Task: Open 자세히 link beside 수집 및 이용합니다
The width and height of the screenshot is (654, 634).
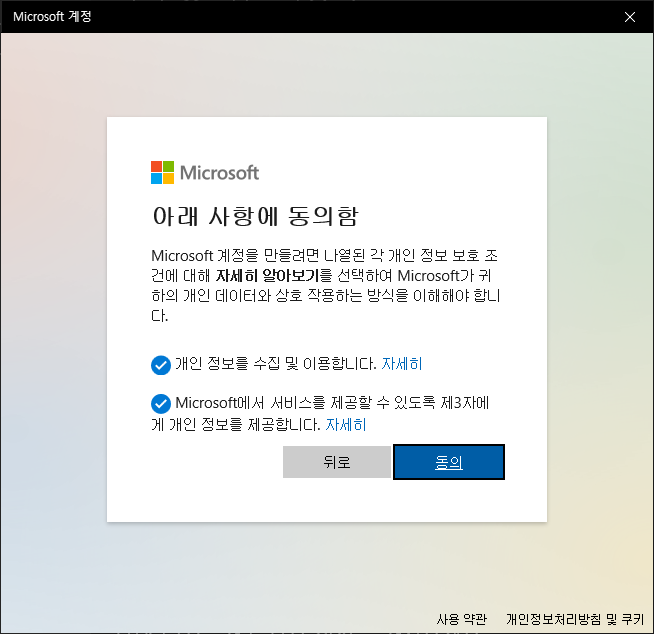Action: coord(402,364)
